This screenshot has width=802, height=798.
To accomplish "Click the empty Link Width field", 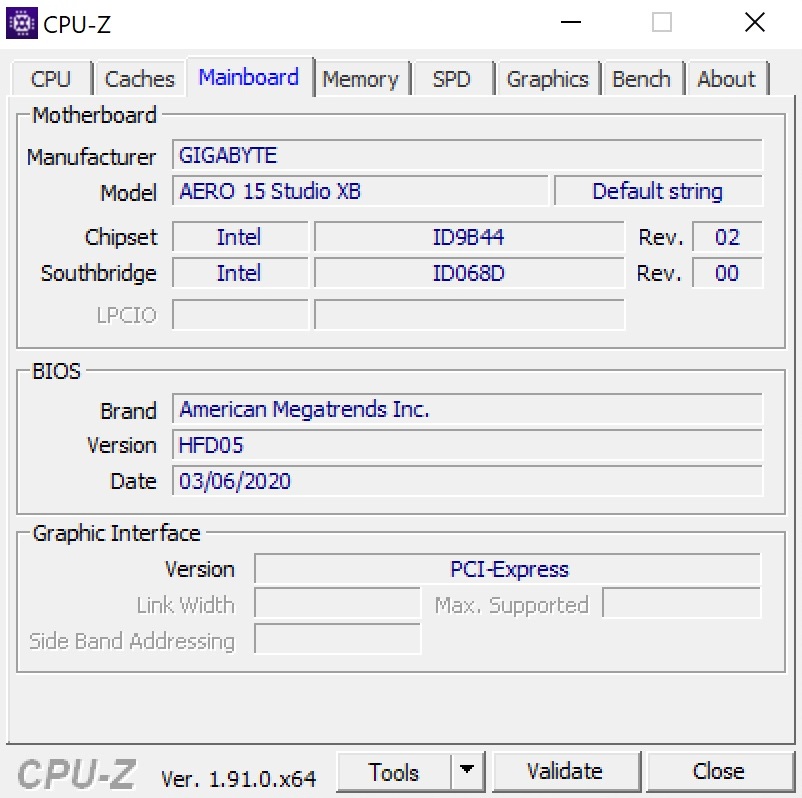I will coord(338,603).
